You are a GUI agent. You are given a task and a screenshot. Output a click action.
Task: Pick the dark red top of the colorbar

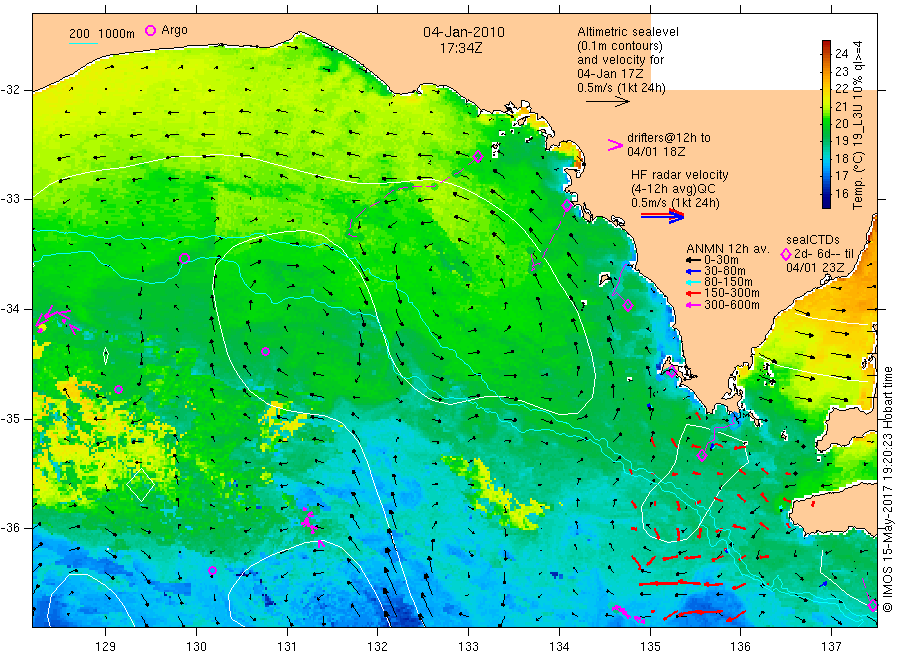tap(826, 44)
